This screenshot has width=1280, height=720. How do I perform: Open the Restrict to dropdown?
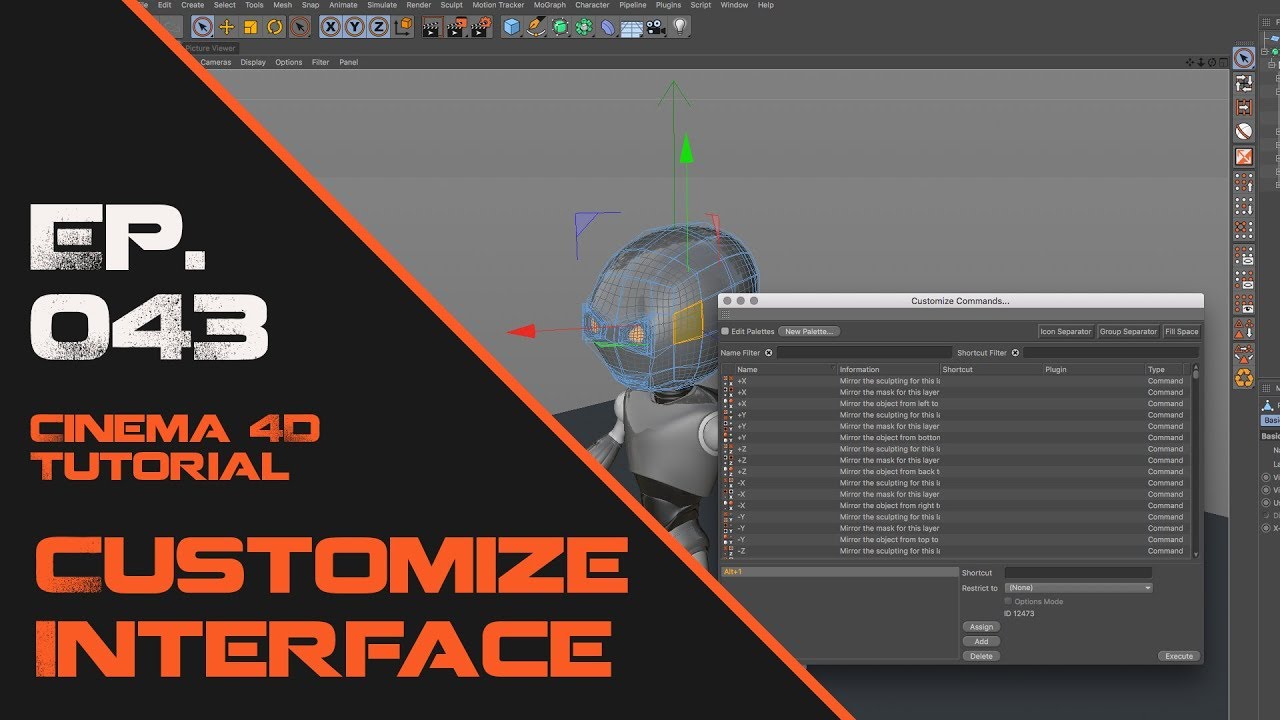[x=1078, y=588]
